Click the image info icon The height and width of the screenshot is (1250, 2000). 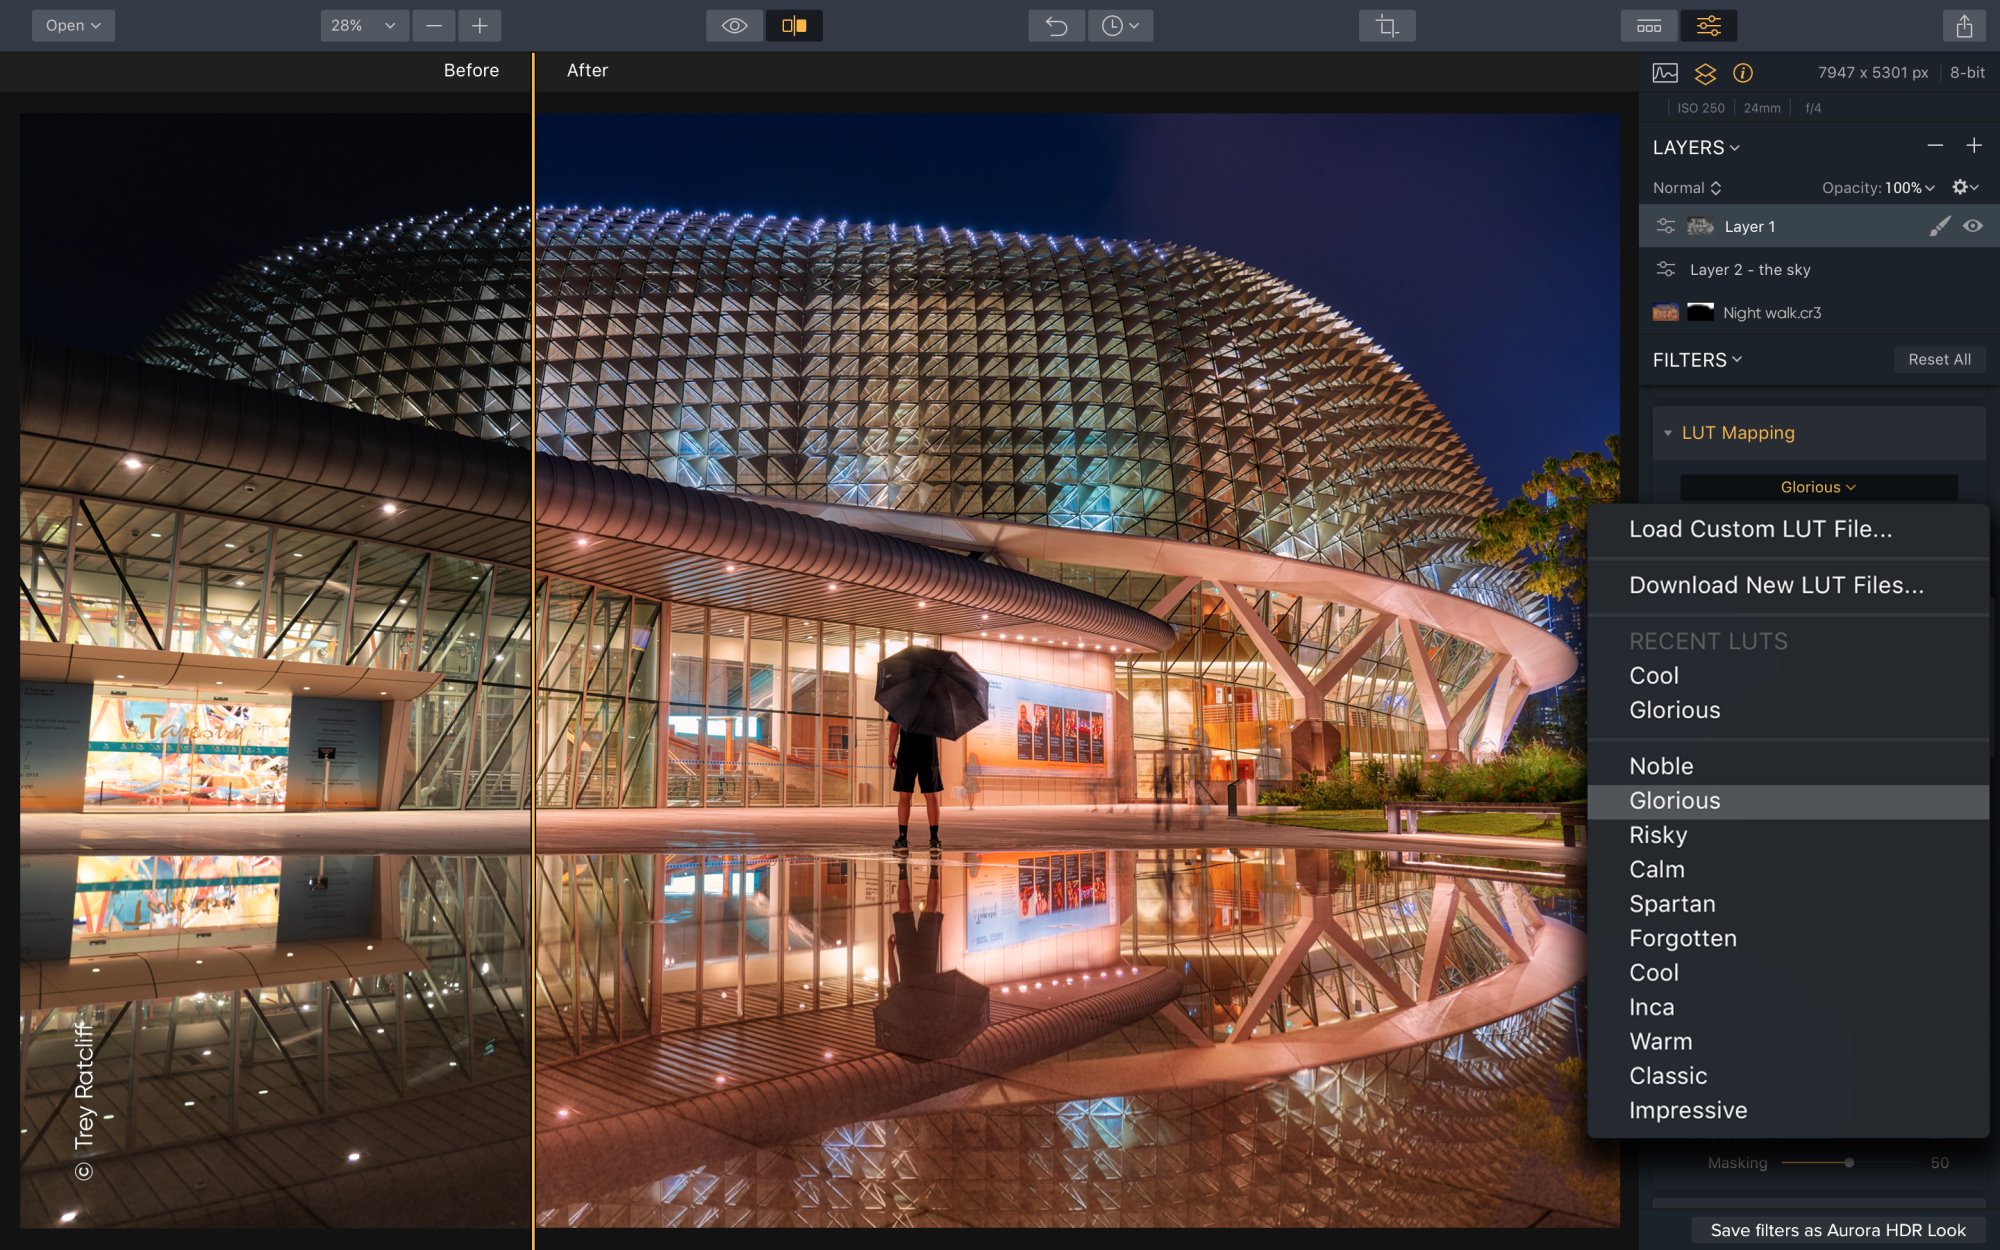1743,73
